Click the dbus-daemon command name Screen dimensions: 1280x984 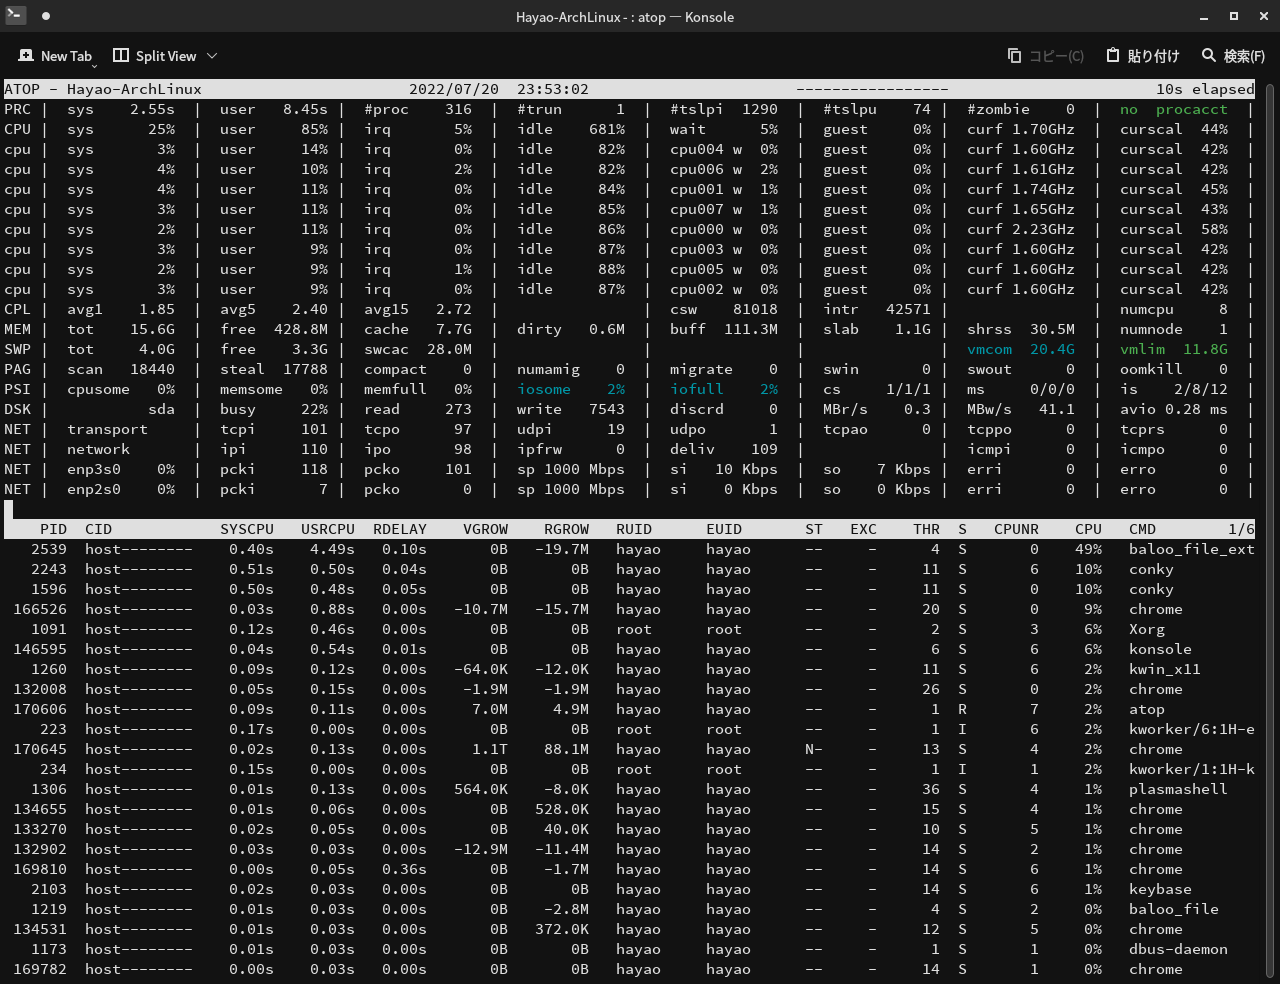[x=1178, y=949]
